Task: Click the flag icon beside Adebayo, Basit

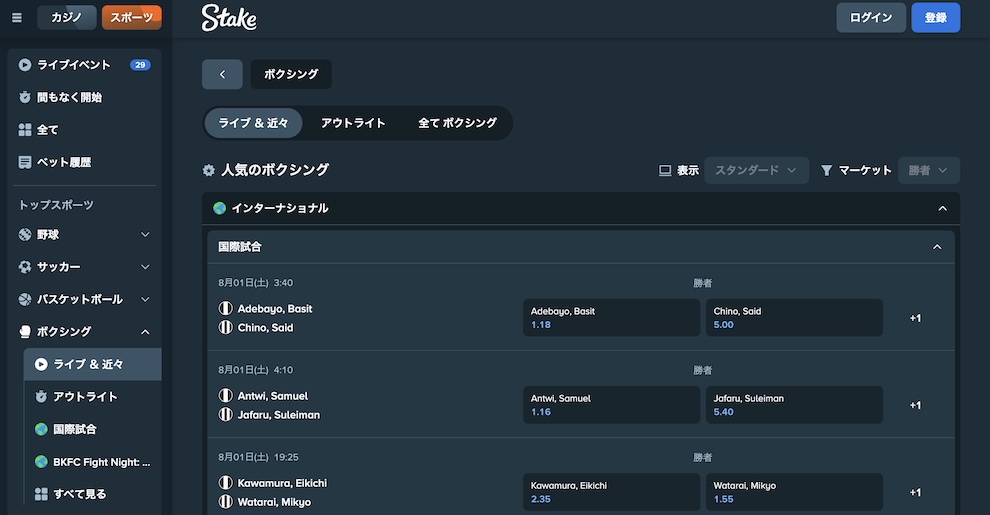Action: (225, 309)
